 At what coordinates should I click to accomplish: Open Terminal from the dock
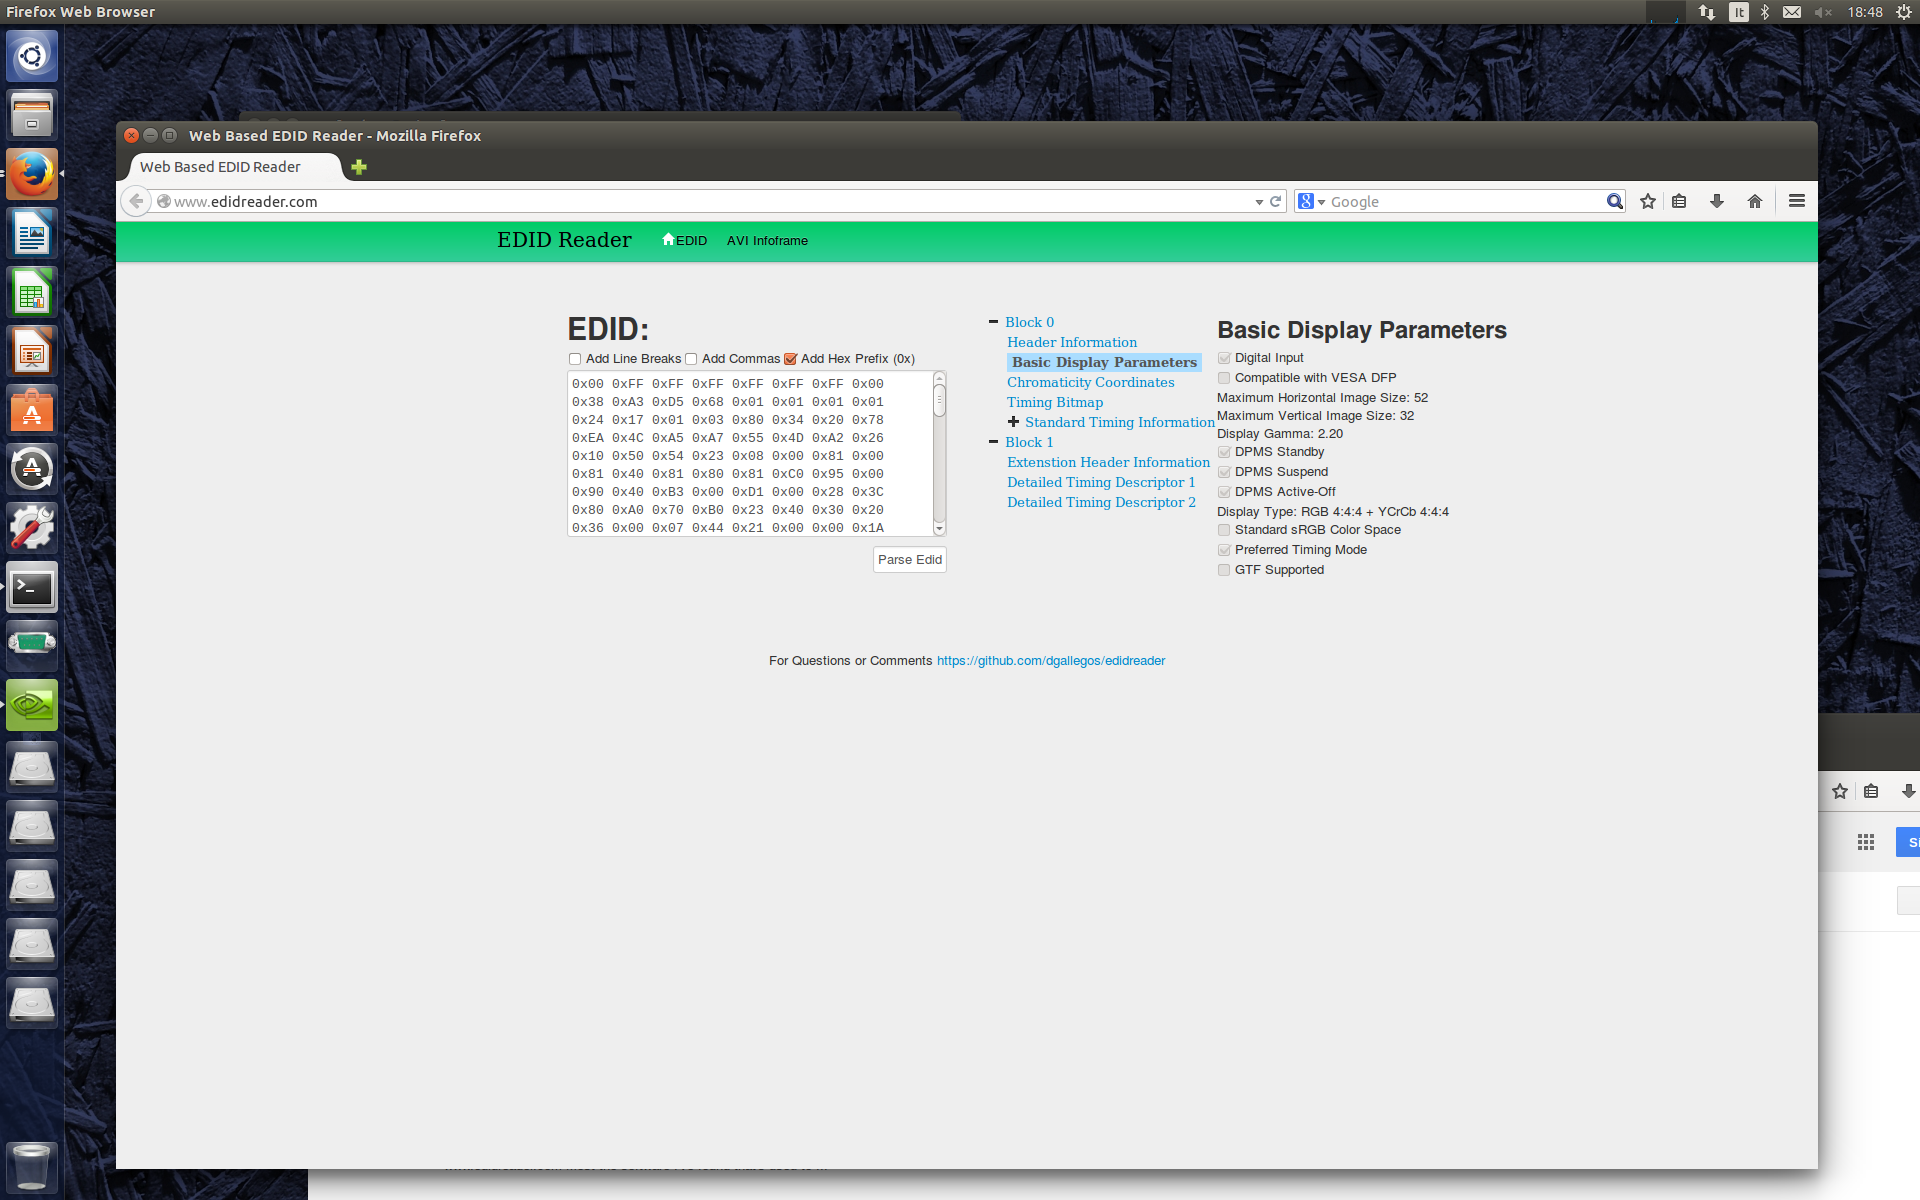coord(32,587)
